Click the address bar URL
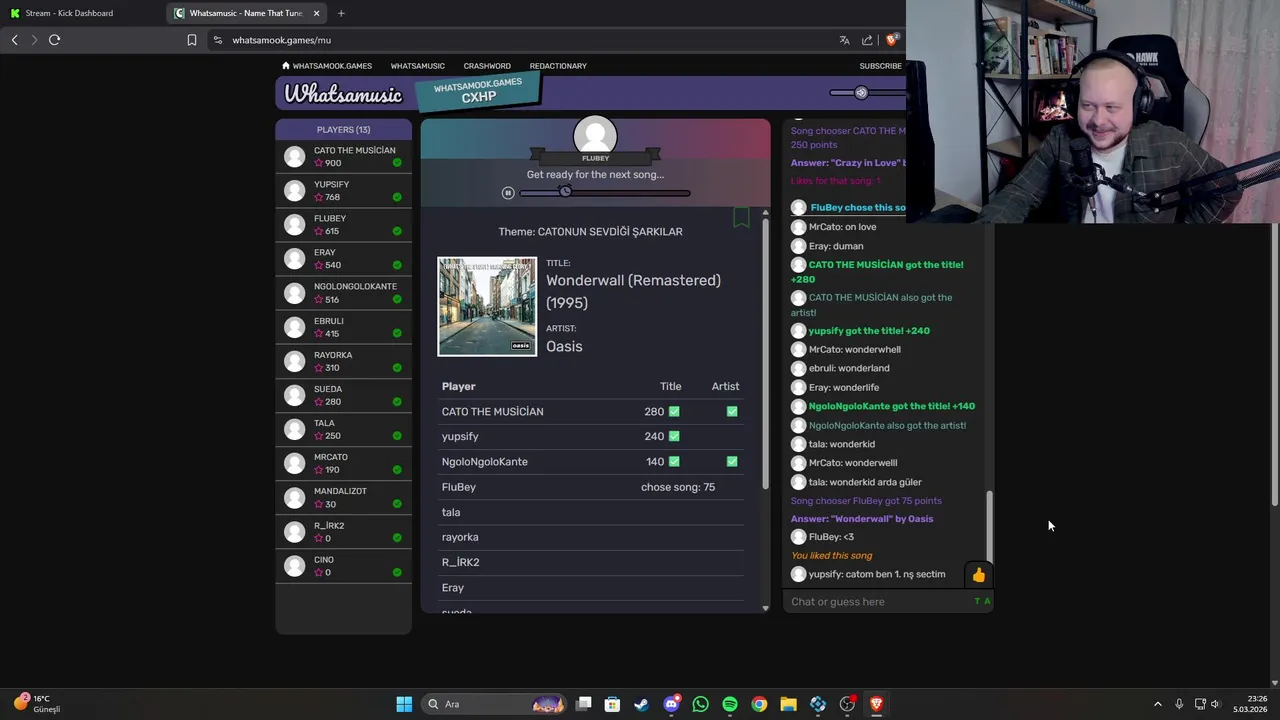This screenshot has width=1280, height=720. click(x=281, y=40)
